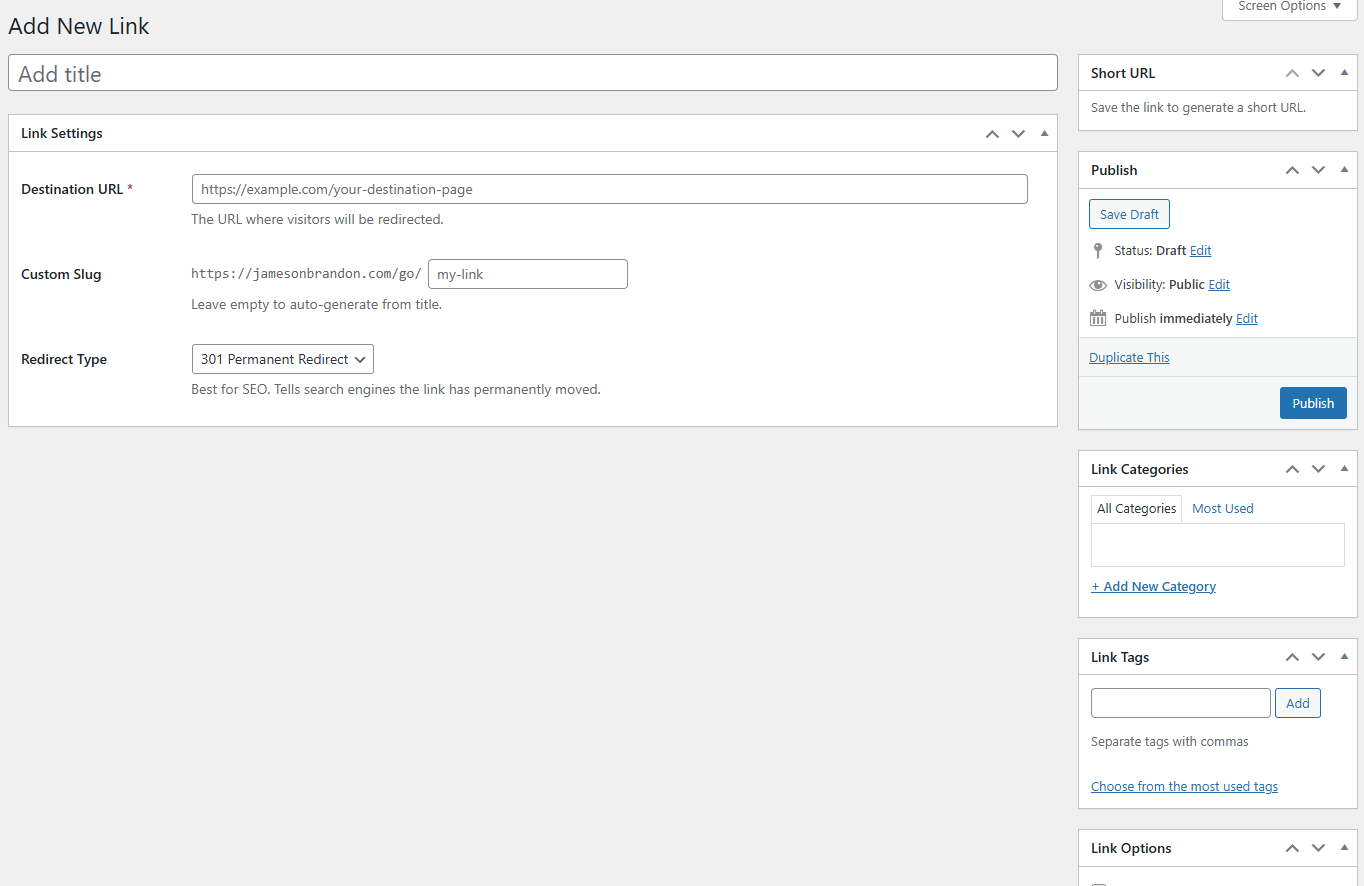Collapse the Link Options panel

click(1344, 847)
